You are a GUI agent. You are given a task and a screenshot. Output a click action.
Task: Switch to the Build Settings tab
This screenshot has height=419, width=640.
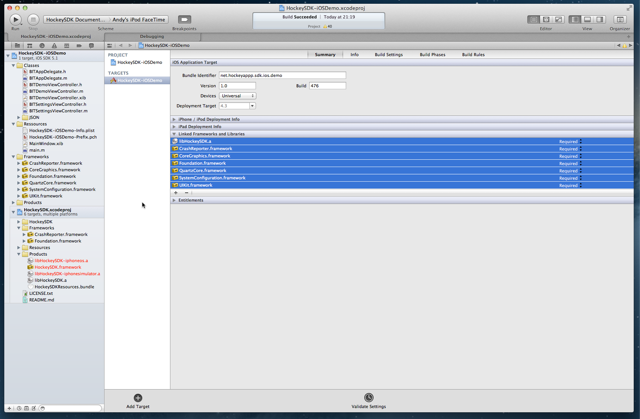[x=388, y=55]
